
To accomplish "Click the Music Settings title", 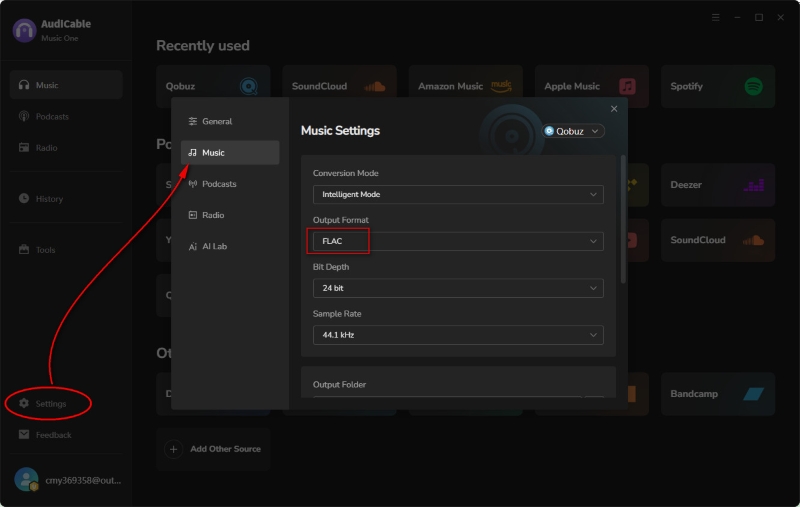I will tap(340, 131).
